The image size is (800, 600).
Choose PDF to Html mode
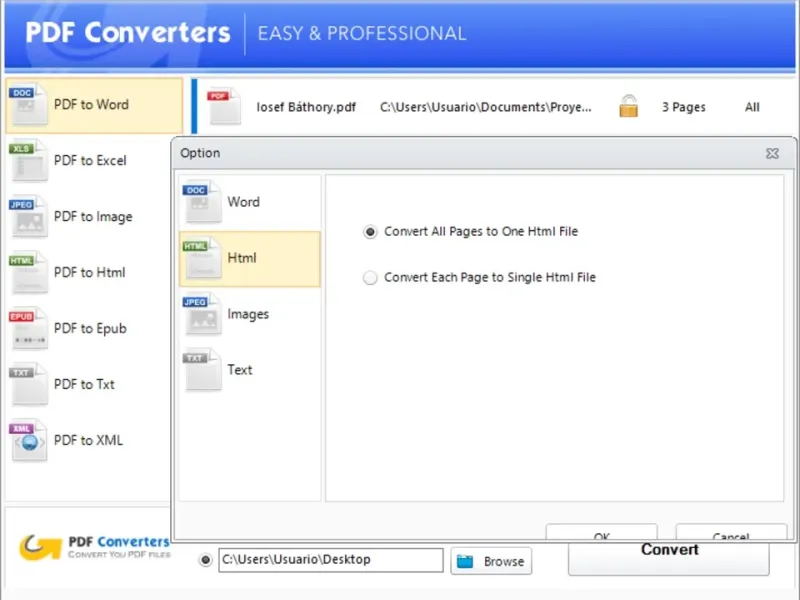coord(89,272)
